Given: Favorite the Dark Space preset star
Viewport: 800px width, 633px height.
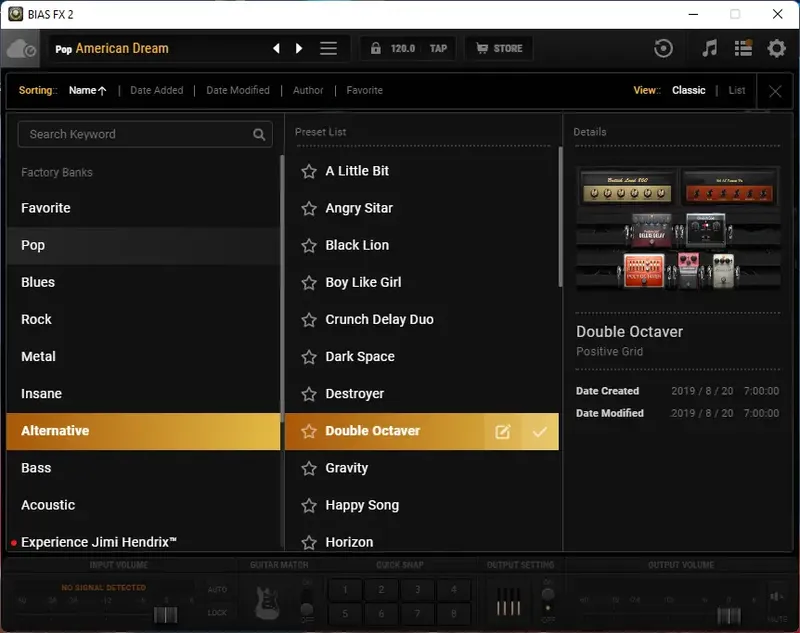Looking at the screenshot, I should coord(309,357).
